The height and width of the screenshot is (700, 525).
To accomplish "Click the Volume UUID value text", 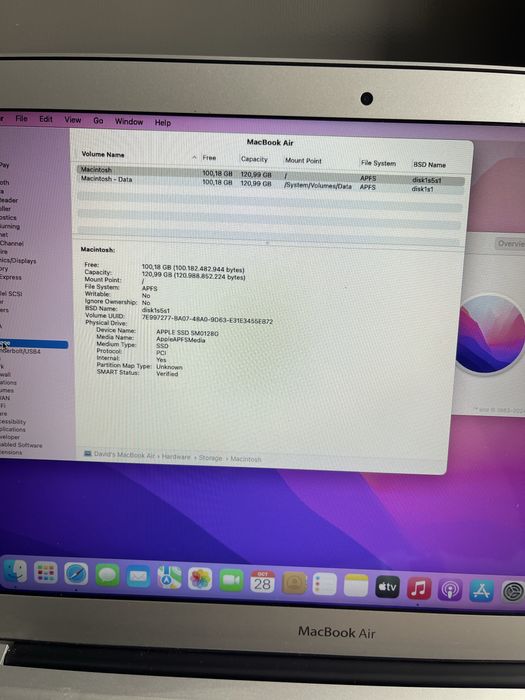I will click(207, 319).
